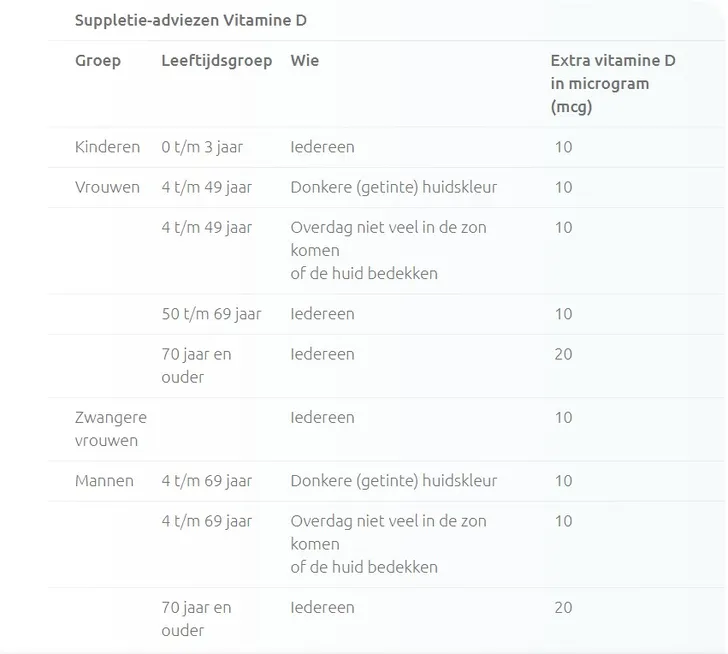Click "Iedereen" in the Kinderen row
The width and height of the screenshot is (728, 654).
322,147
